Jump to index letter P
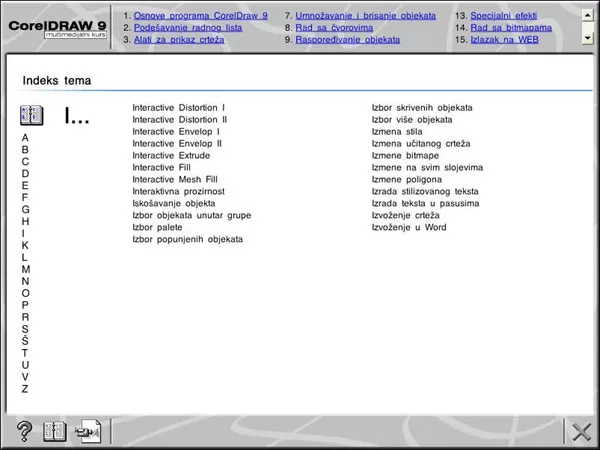Viewport: 600px width, 450px height. click(25, 305)
